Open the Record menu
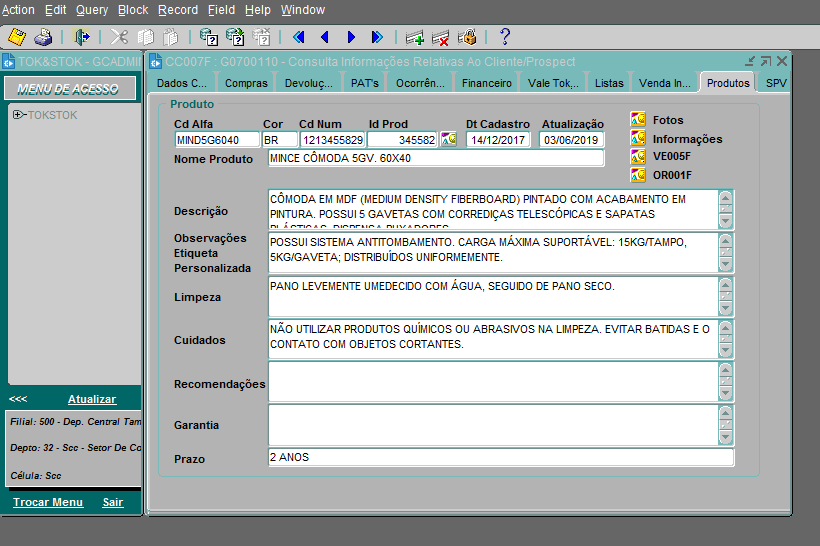This screenshot has width=820, height=546. pyautogui.click(x=178, y=10)
